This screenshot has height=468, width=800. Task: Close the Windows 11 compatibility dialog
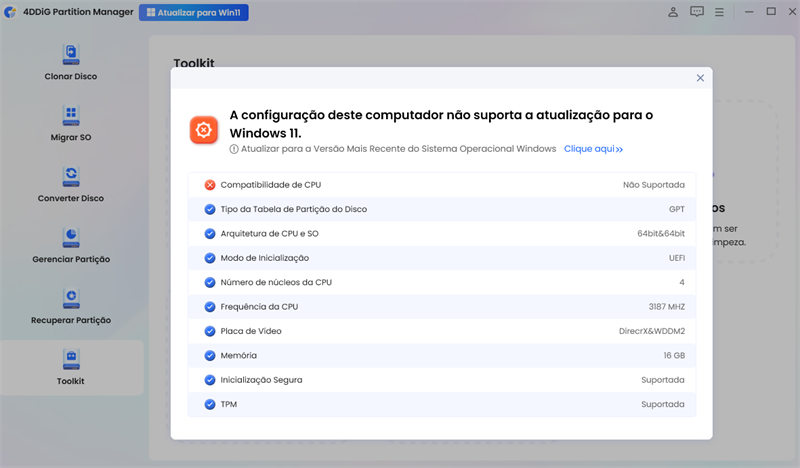[700, 78]
